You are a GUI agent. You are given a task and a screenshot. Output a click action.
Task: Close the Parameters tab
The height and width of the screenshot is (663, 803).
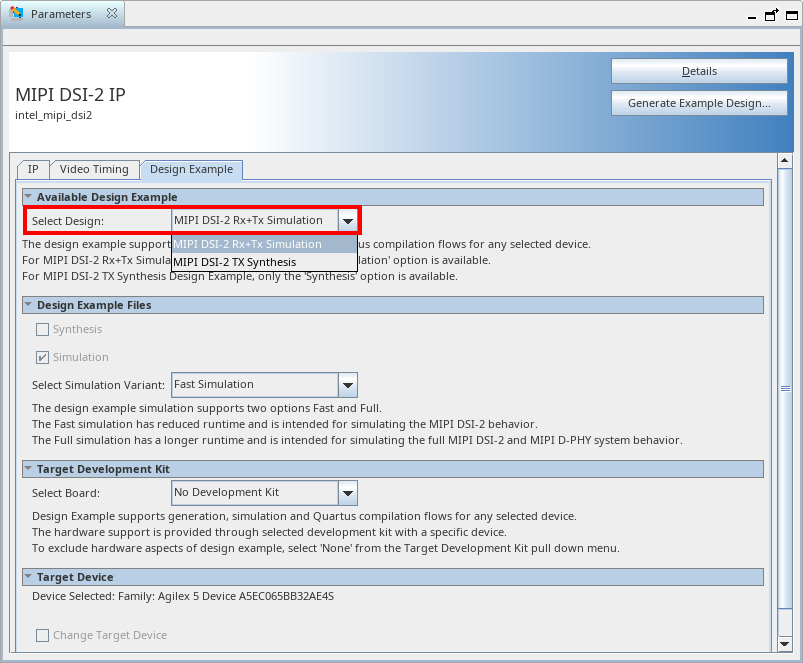(112, 14)
